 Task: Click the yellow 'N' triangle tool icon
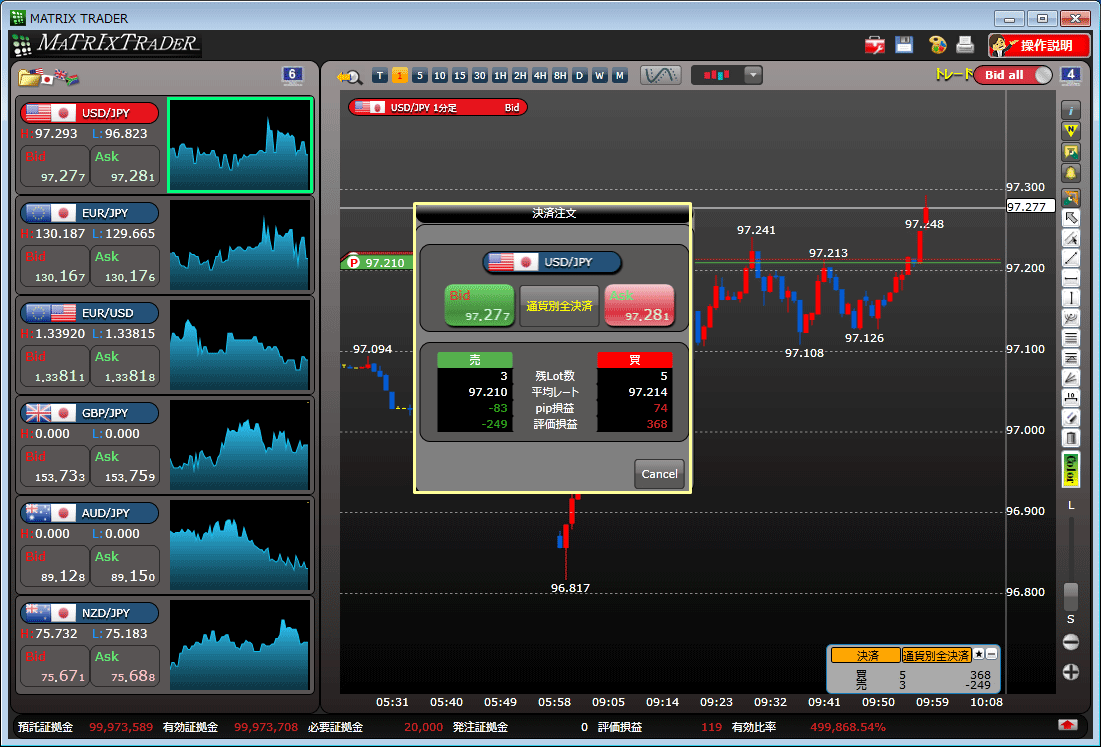[1071, 131]
